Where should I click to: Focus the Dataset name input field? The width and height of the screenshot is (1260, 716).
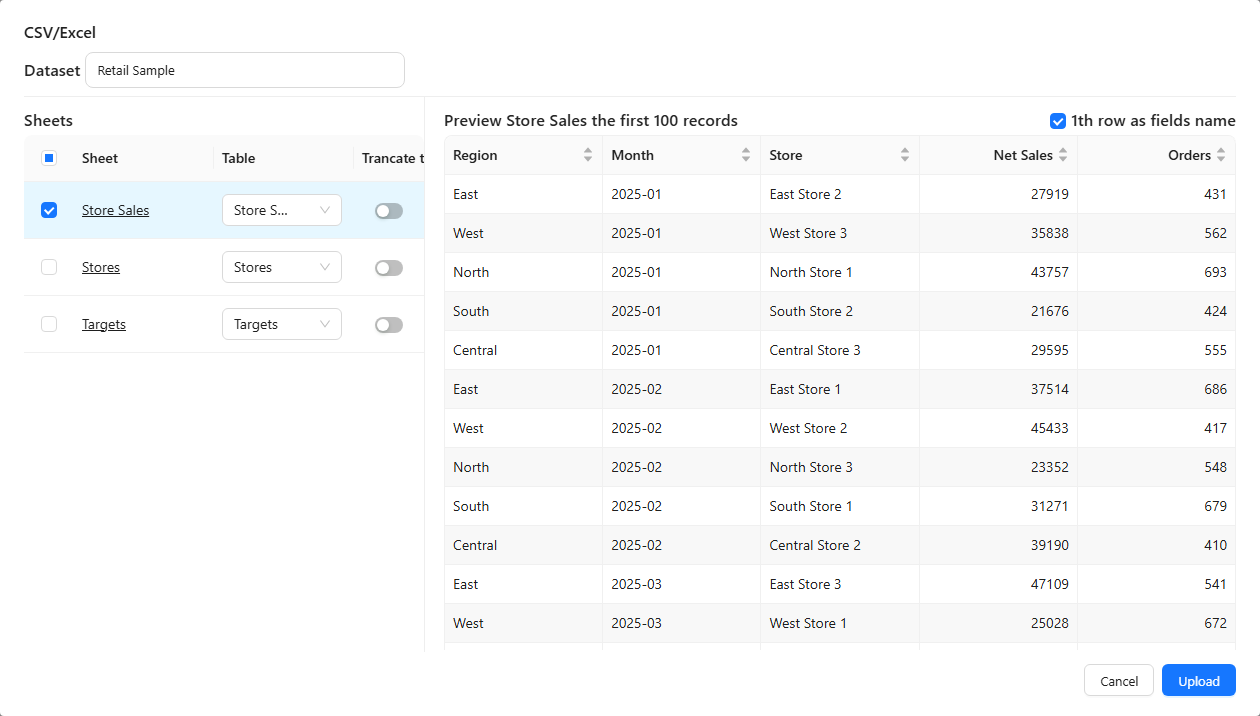point(245,70)
